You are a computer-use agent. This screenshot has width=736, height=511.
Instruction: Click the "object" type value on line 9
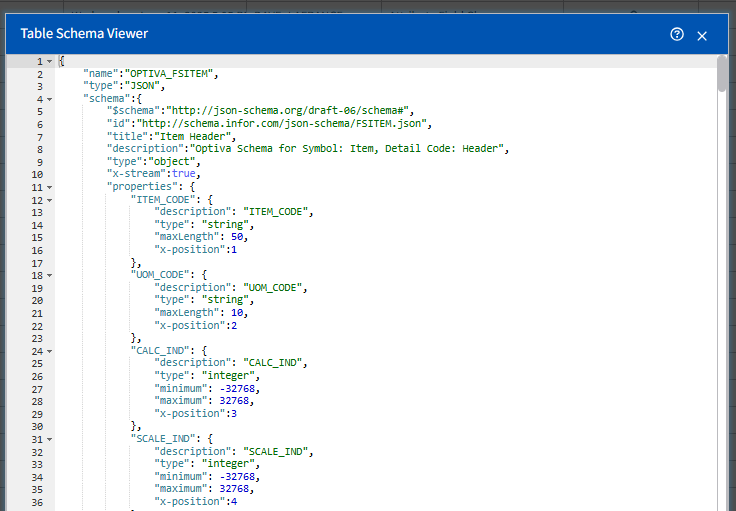[172, 161]
